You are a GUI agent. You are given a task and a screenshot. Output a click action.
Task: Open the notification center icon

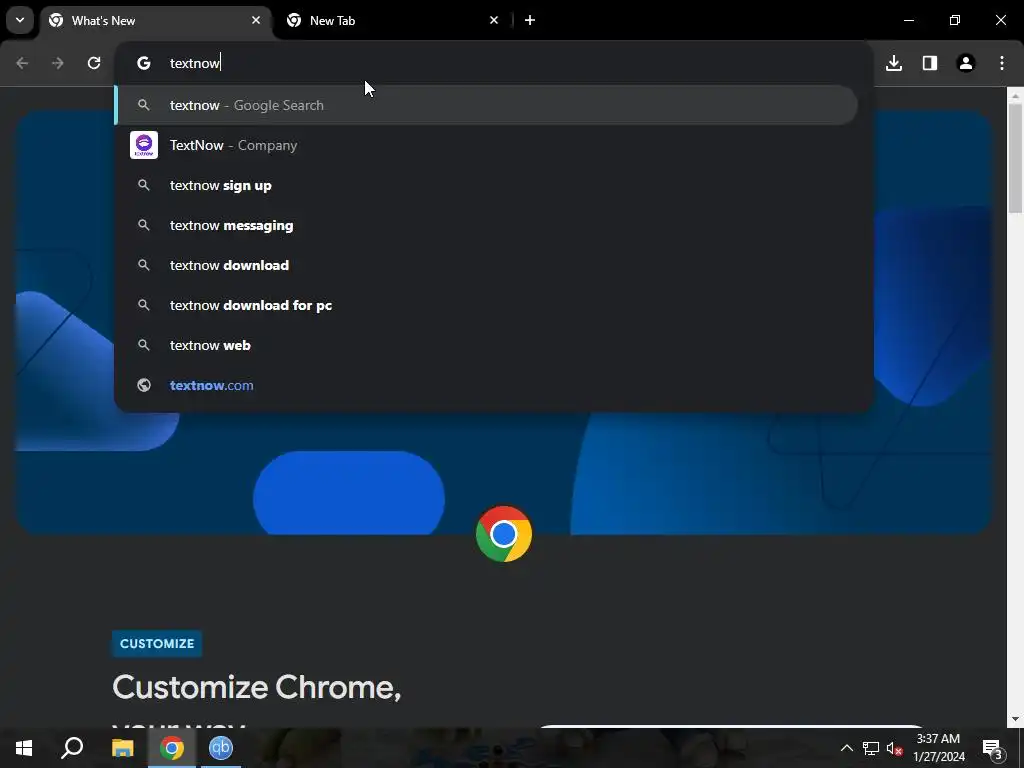coord(993,748)
